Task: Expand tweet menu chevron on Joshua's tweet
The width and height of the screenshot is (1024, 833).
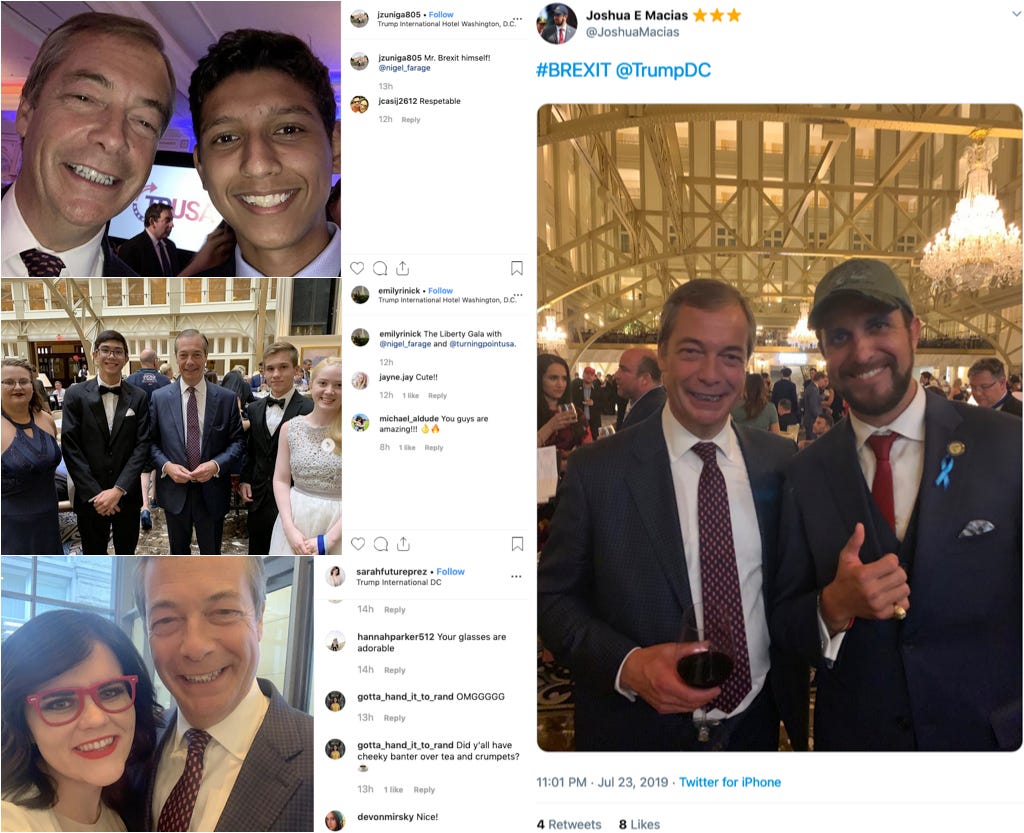Action: [1016, 14]
